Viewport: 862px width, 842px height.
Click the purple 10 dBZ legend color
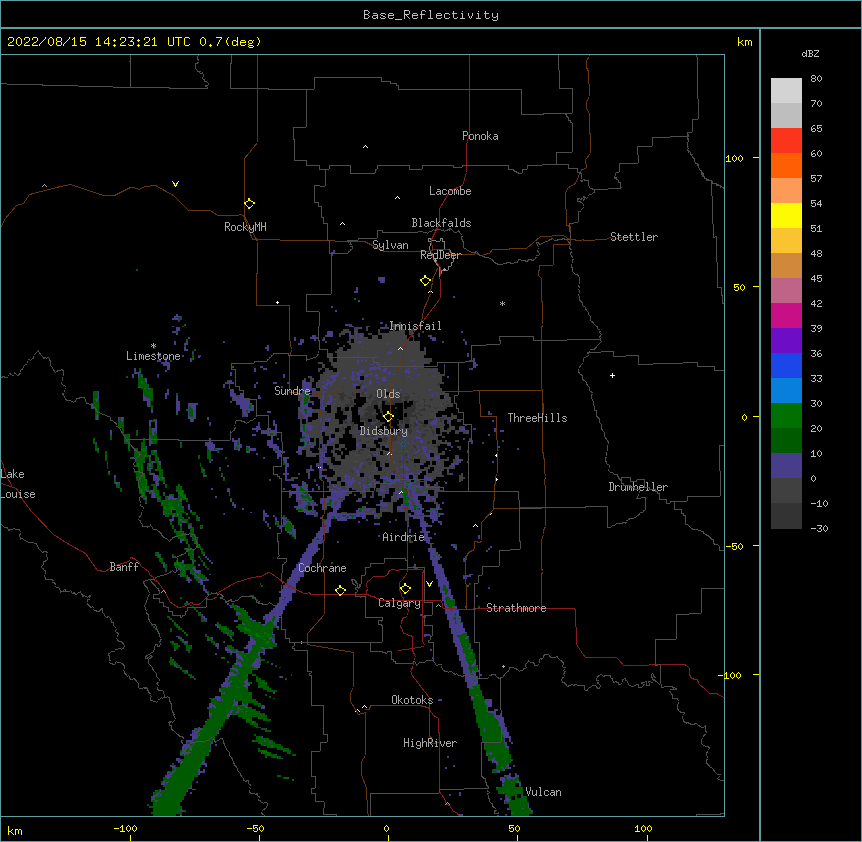pos(786,466)
